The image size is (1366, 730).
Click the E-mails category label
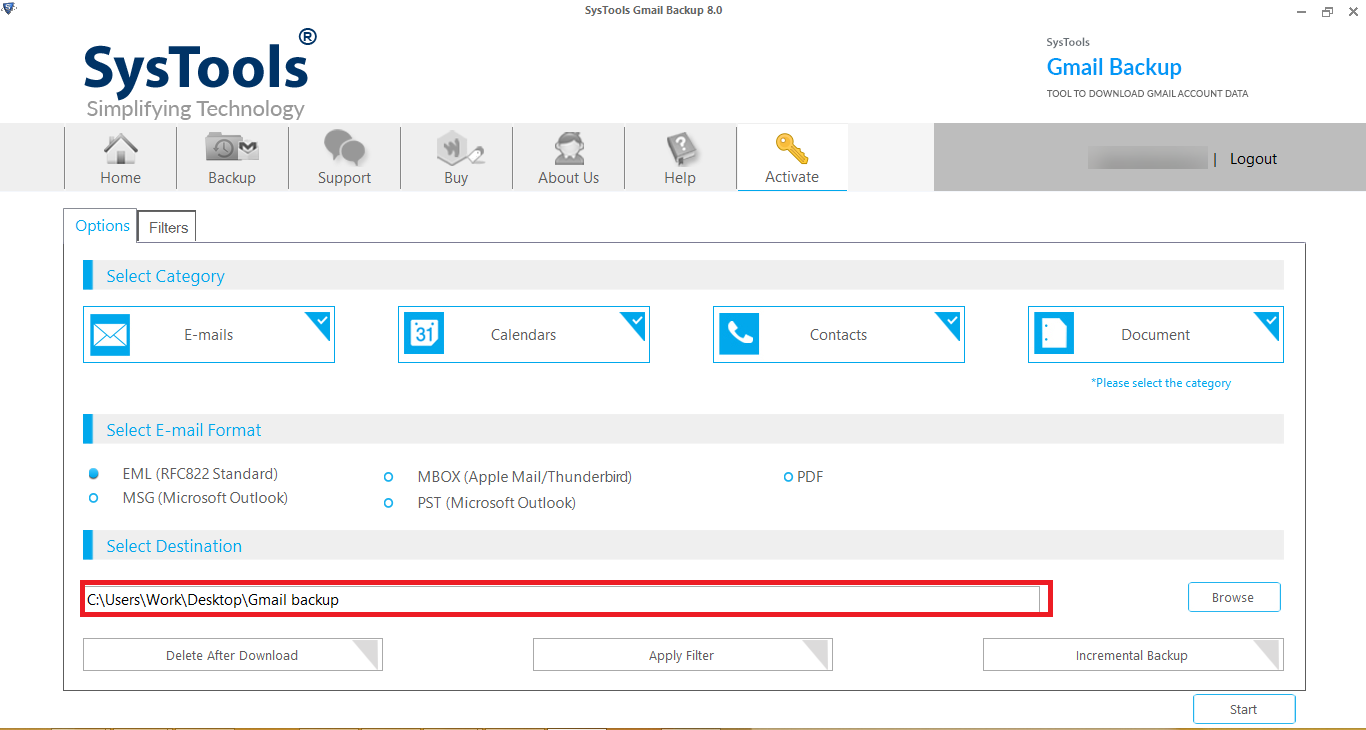point(209,335)
